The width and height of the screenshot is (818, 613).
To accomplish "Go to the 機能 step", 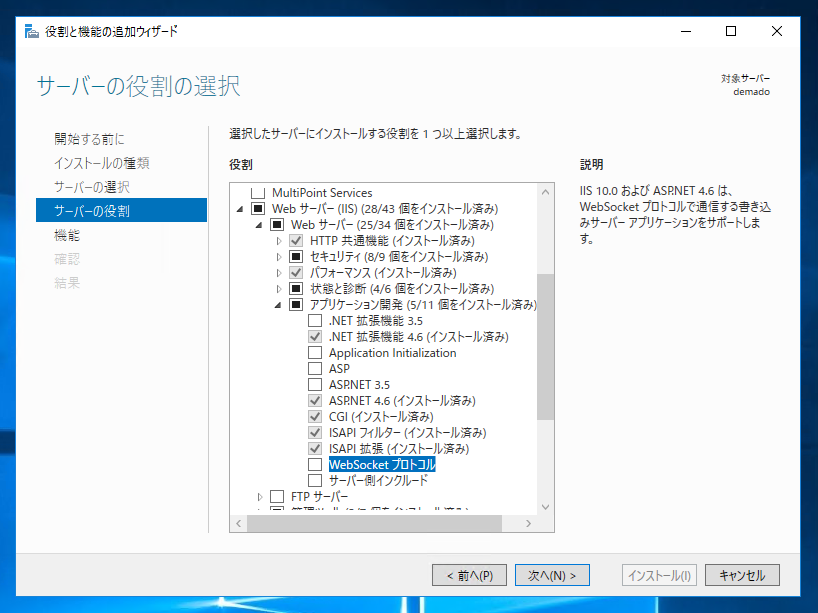I will pyautogui.click(x=67, y=235).
